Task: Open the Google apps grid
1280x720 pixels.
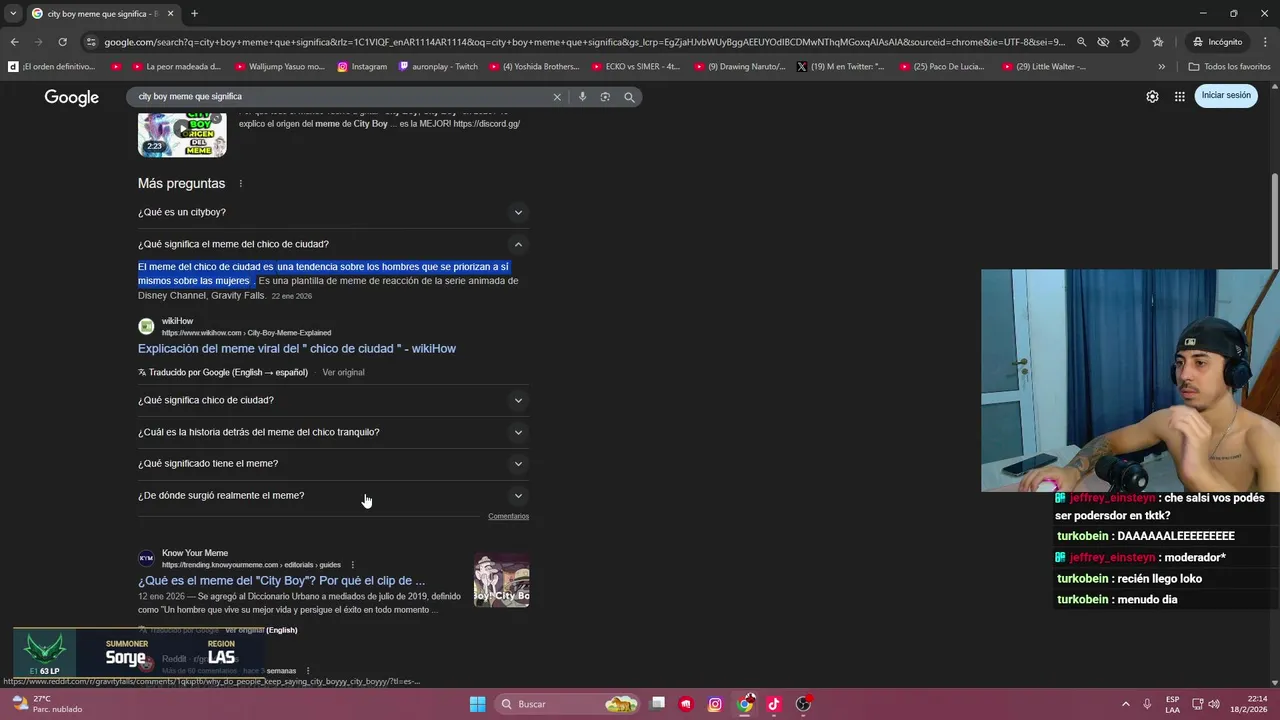Action: click(x=1180, y=96)
